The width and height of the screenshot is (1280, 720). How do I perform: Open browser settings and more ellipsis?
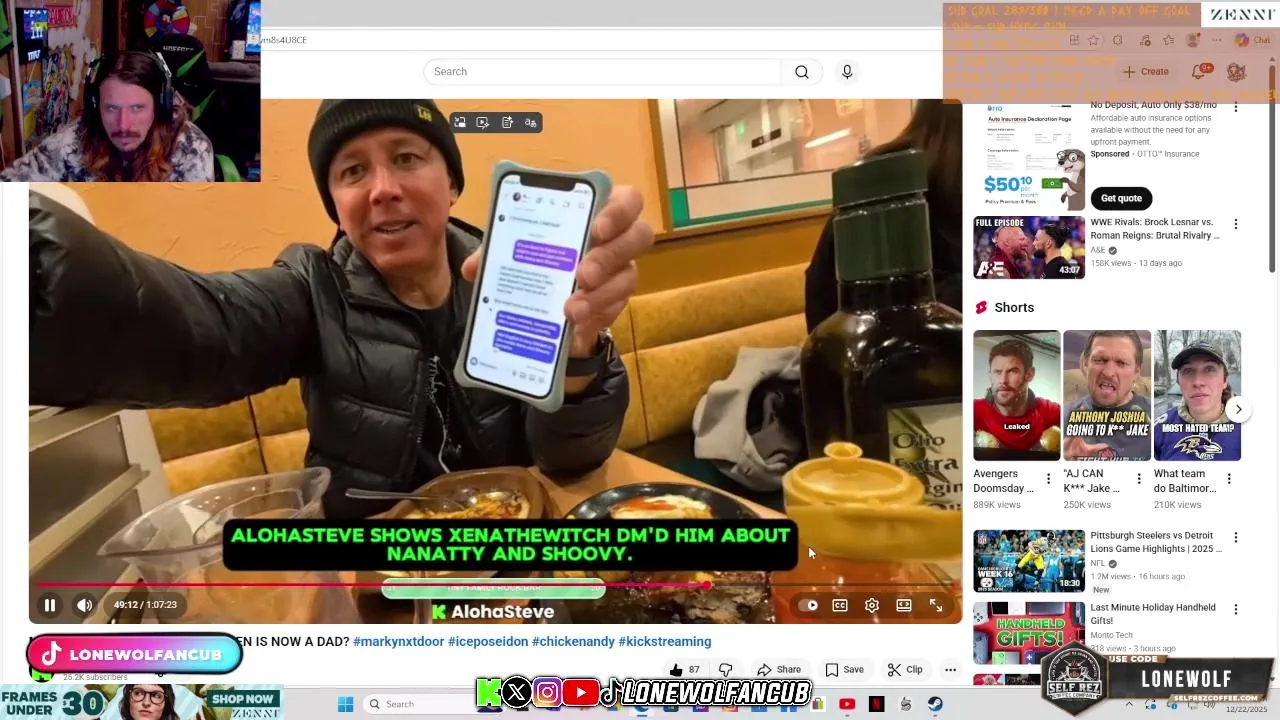click(1217, 40)
